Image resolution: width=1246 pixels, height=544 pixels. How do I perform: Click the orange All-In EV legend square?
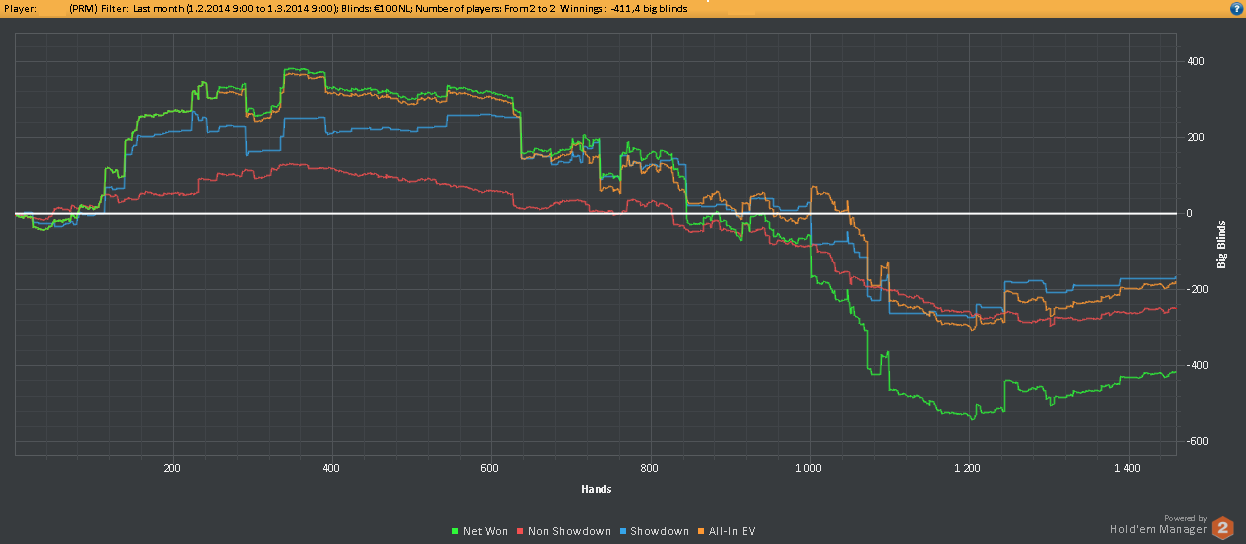pos(698,531)
